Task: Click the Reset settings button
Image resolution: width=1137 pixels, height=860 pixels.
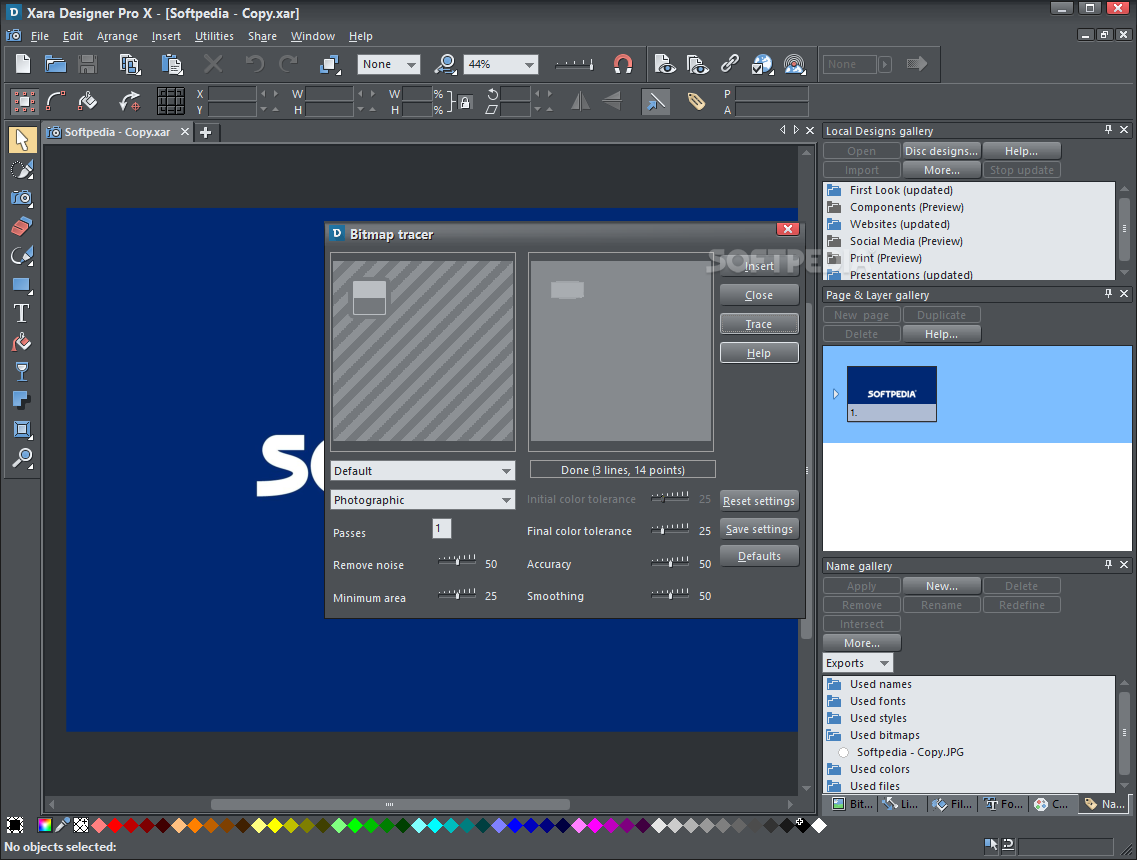Action: click(759, 501)
